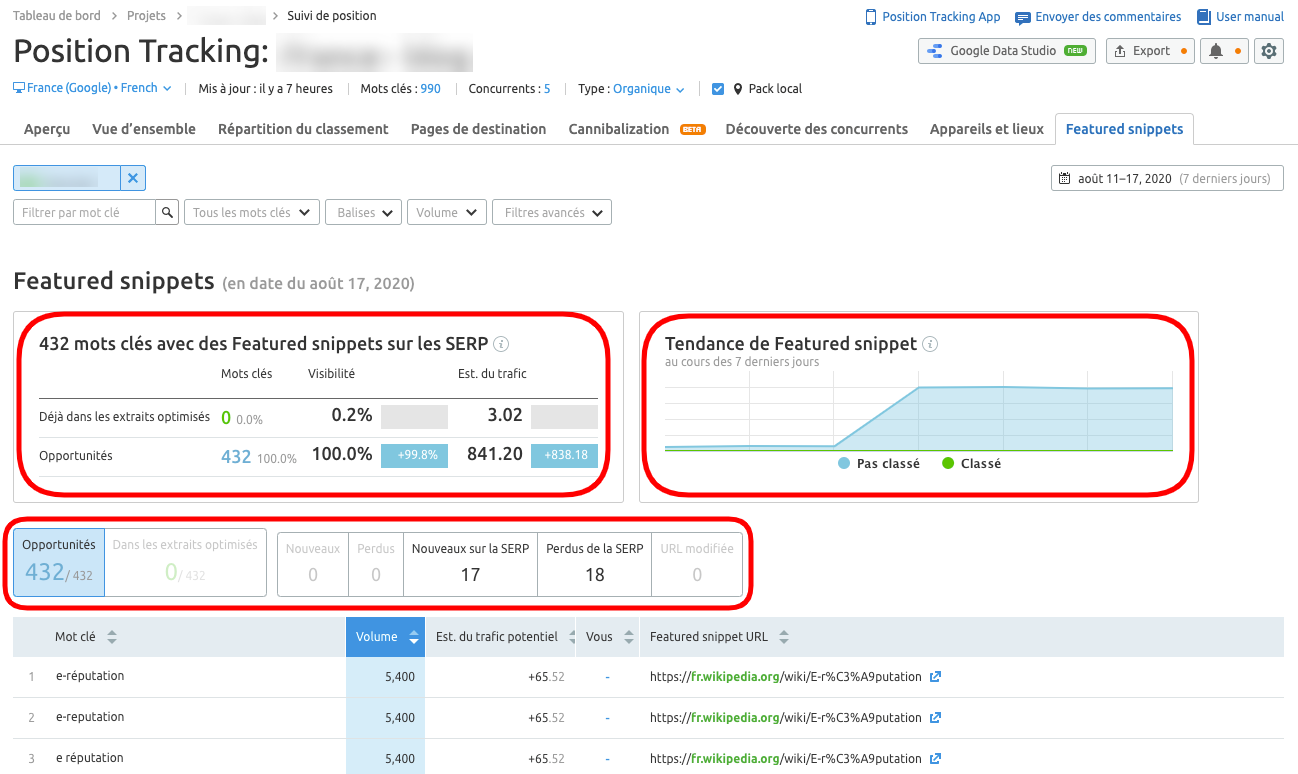Click the Pas classé legend color dot
The image size is (1298, 774).
click(x=844, y=464)
